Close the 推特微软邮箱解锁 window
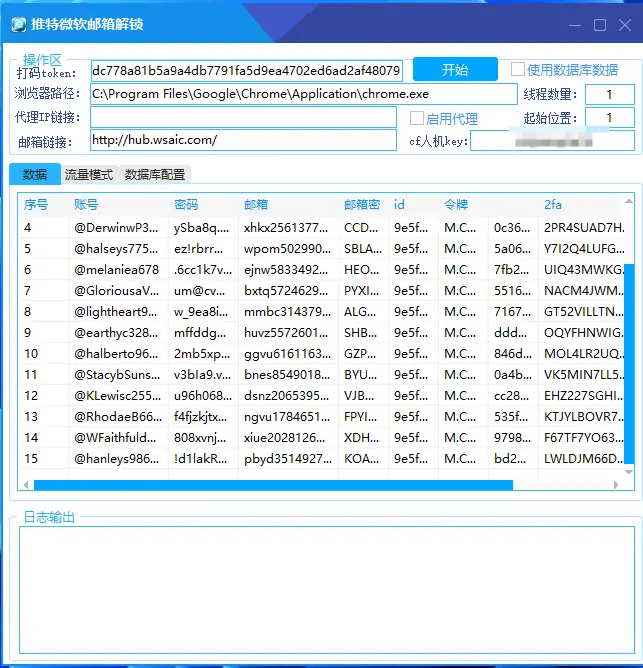This screenshot has width=643, height=668. pos(625,25)
